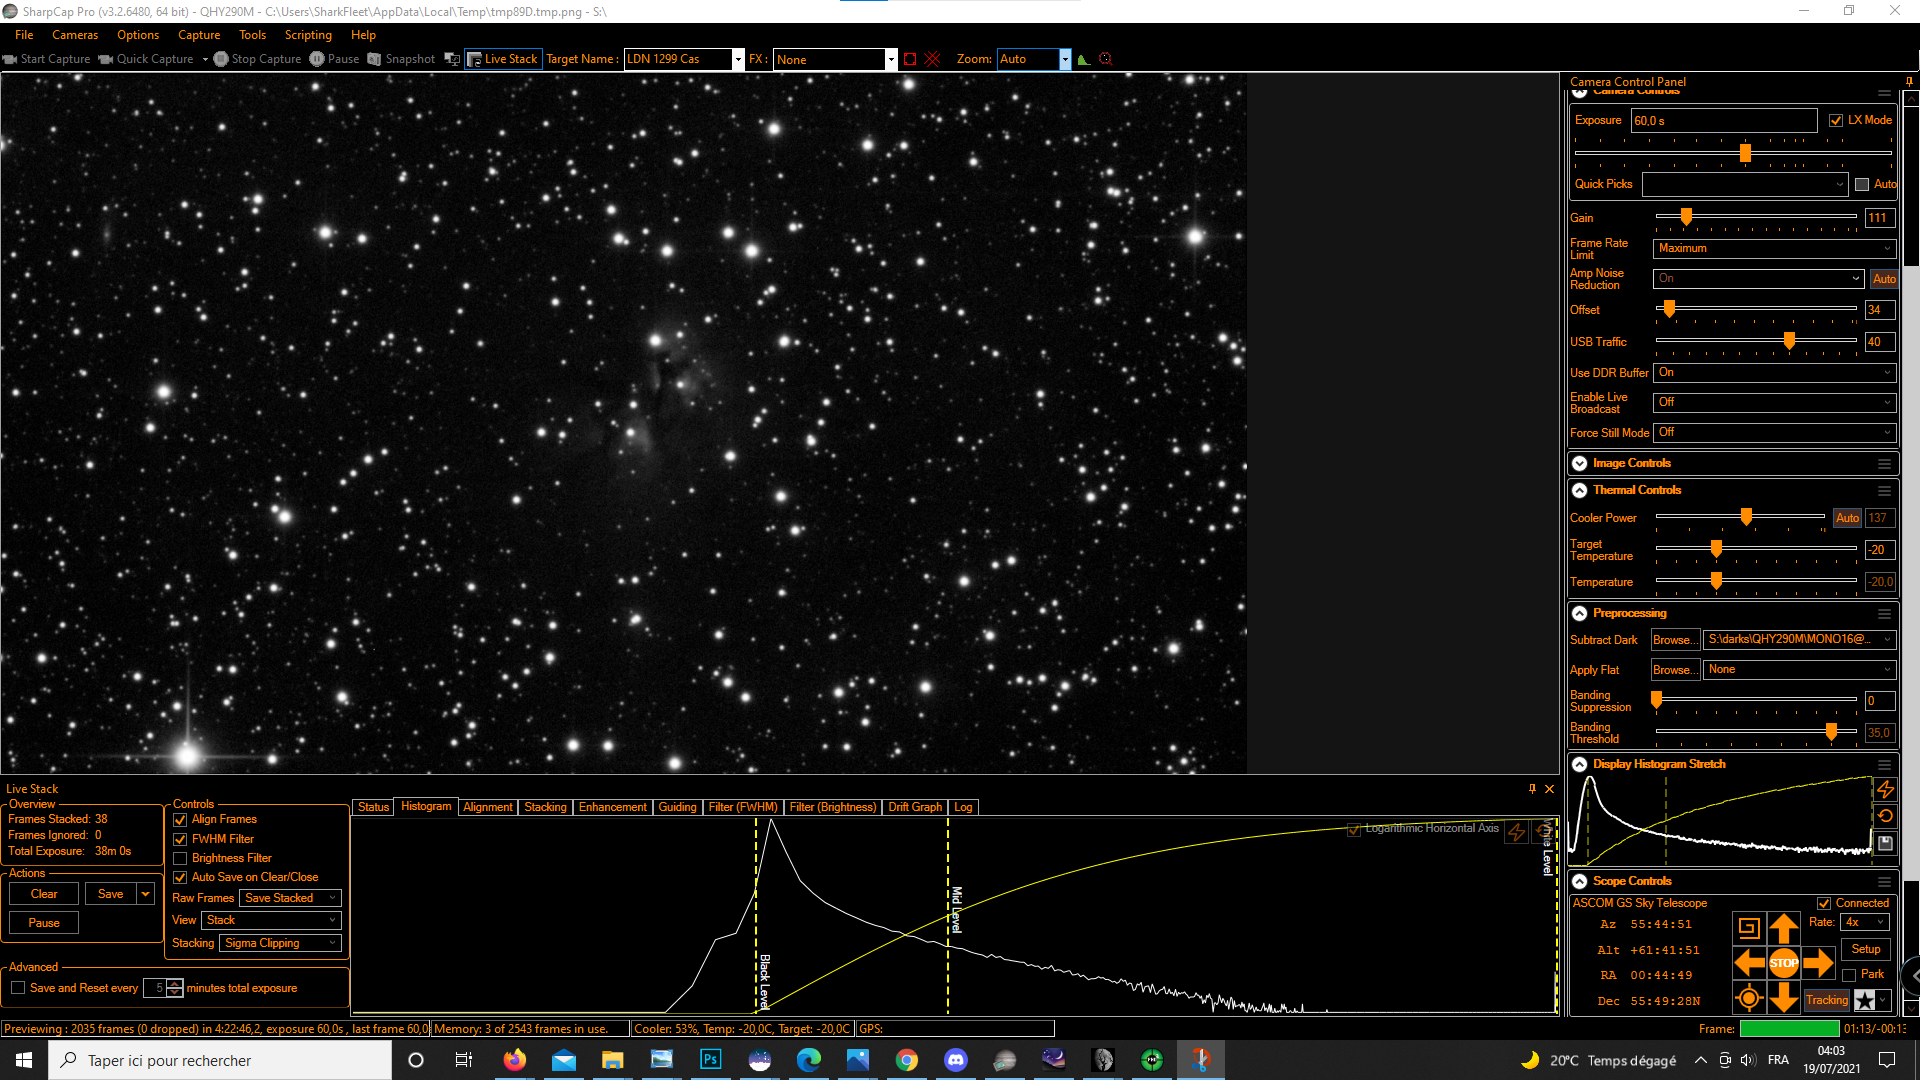Open the scope Rate dropdown
The width and height of the screenshot is (1920, 1080).
pos(1866,922)
